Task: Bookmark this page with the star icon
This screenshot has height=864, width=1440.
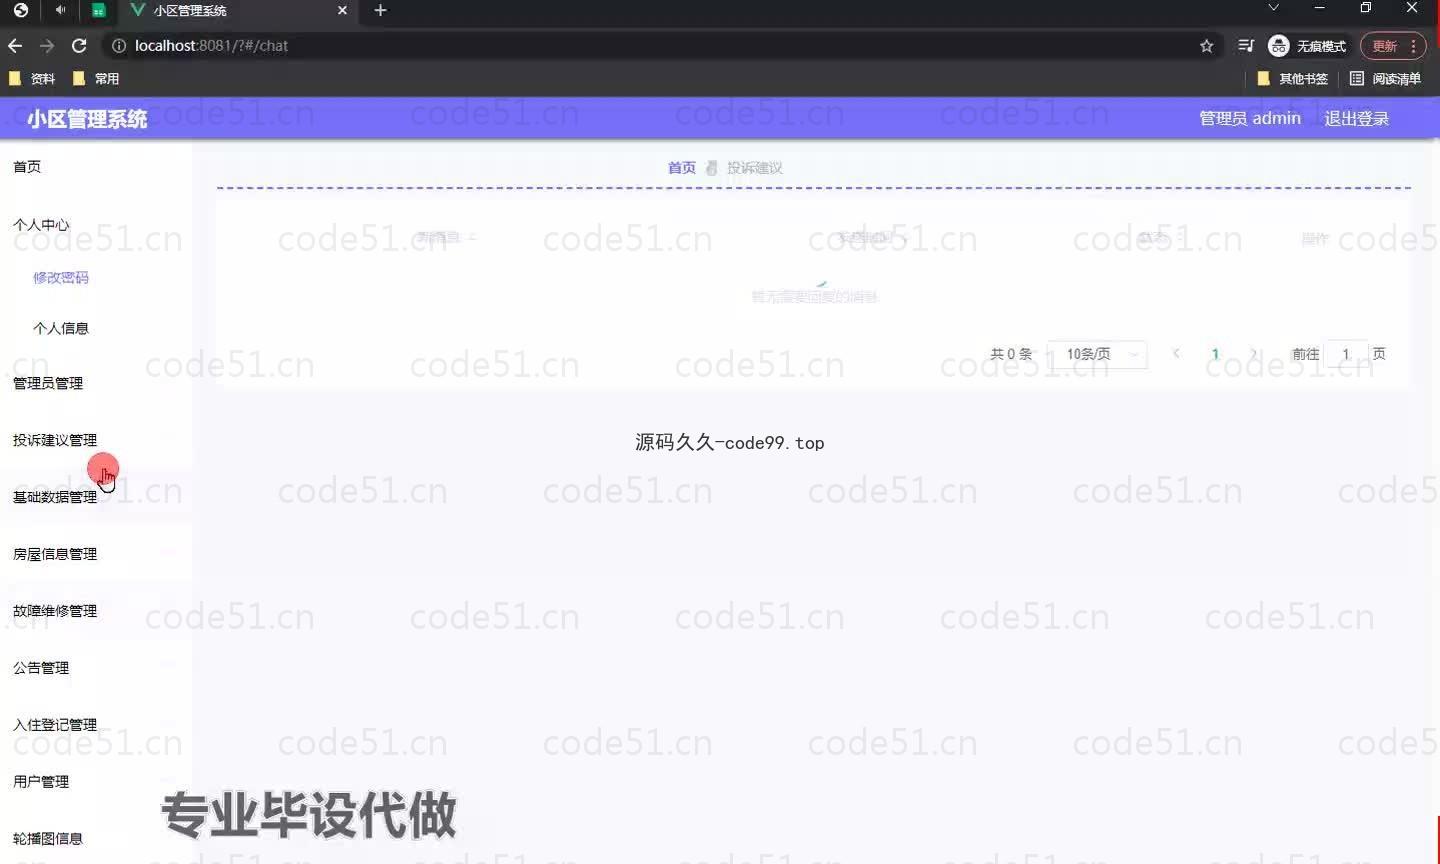Action: pyautogui.click(x=1207, y=46)
